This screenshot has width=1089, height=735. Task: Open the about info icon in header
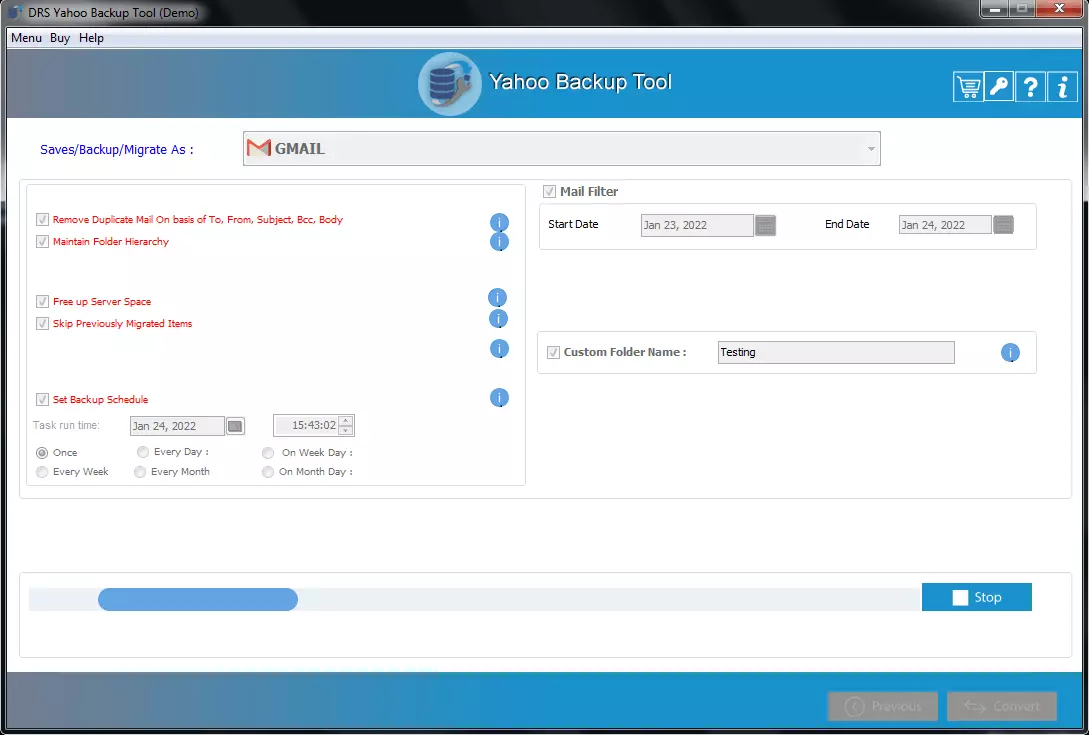point(1062,87)
